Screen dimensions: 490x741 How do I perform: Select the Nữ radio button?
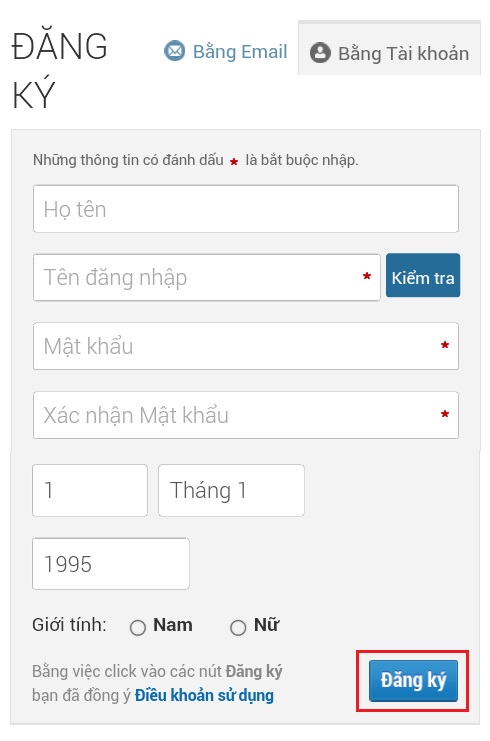click(x=238, y=628)
